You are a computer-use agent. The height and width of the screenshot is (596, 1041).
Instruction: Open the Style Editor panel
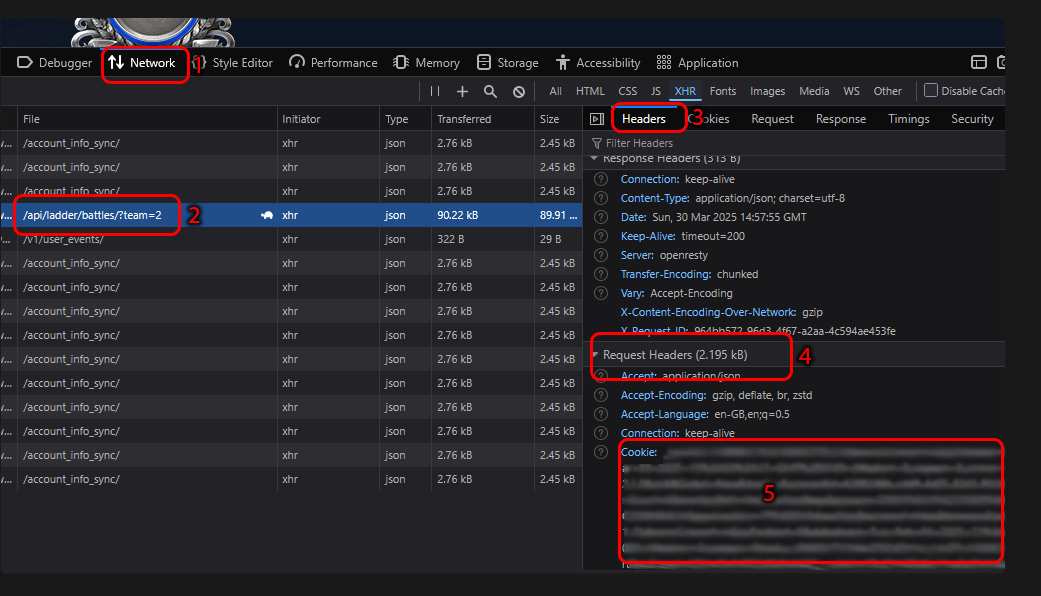point(234,62)
